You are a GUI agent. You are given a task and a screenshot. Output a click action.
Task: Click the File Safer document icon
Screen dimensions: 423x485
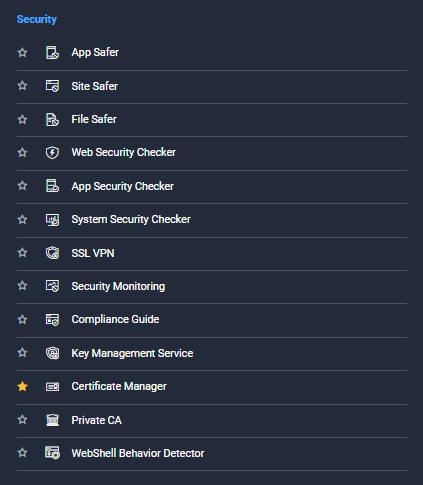52,119
